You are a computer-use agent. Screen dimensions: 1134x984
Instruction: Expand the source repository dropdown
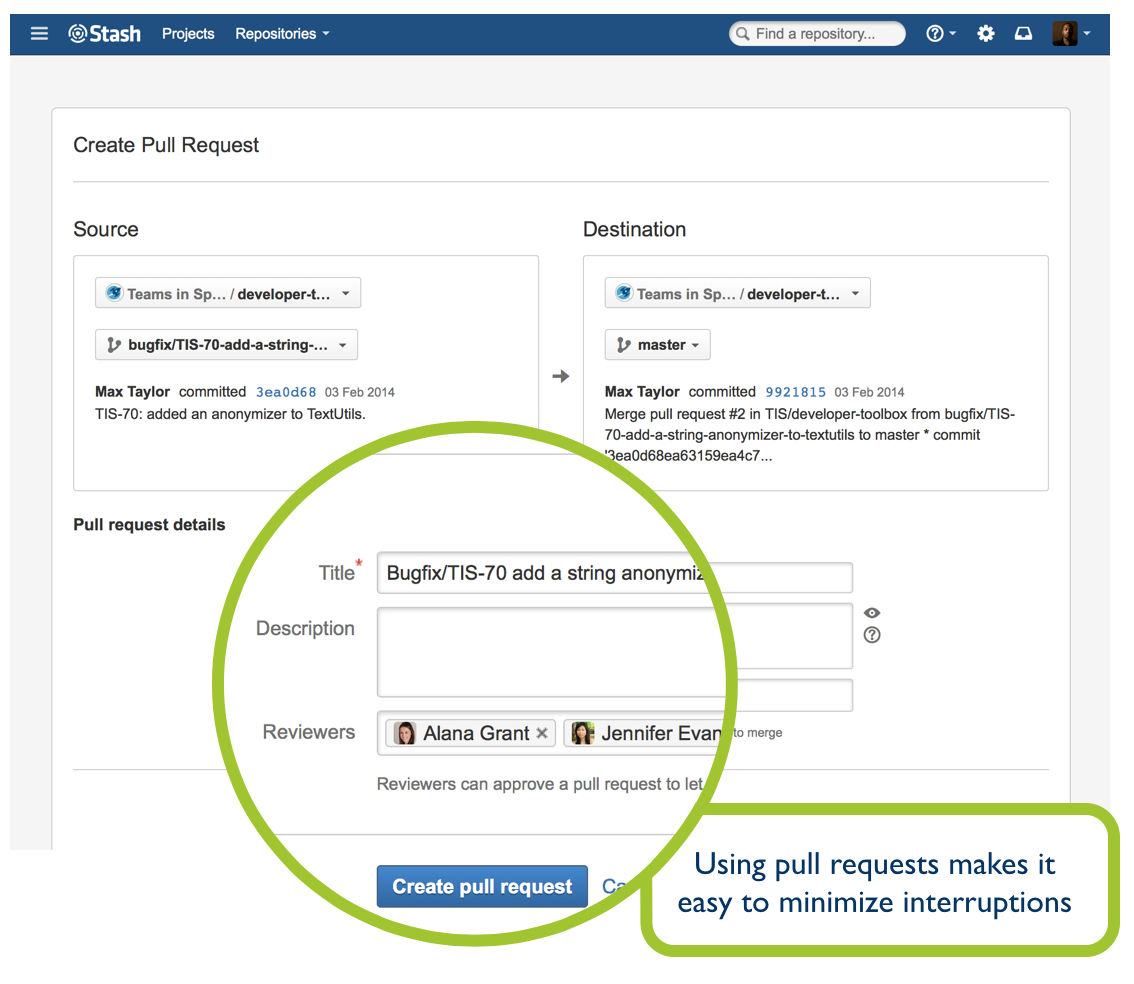228,294
